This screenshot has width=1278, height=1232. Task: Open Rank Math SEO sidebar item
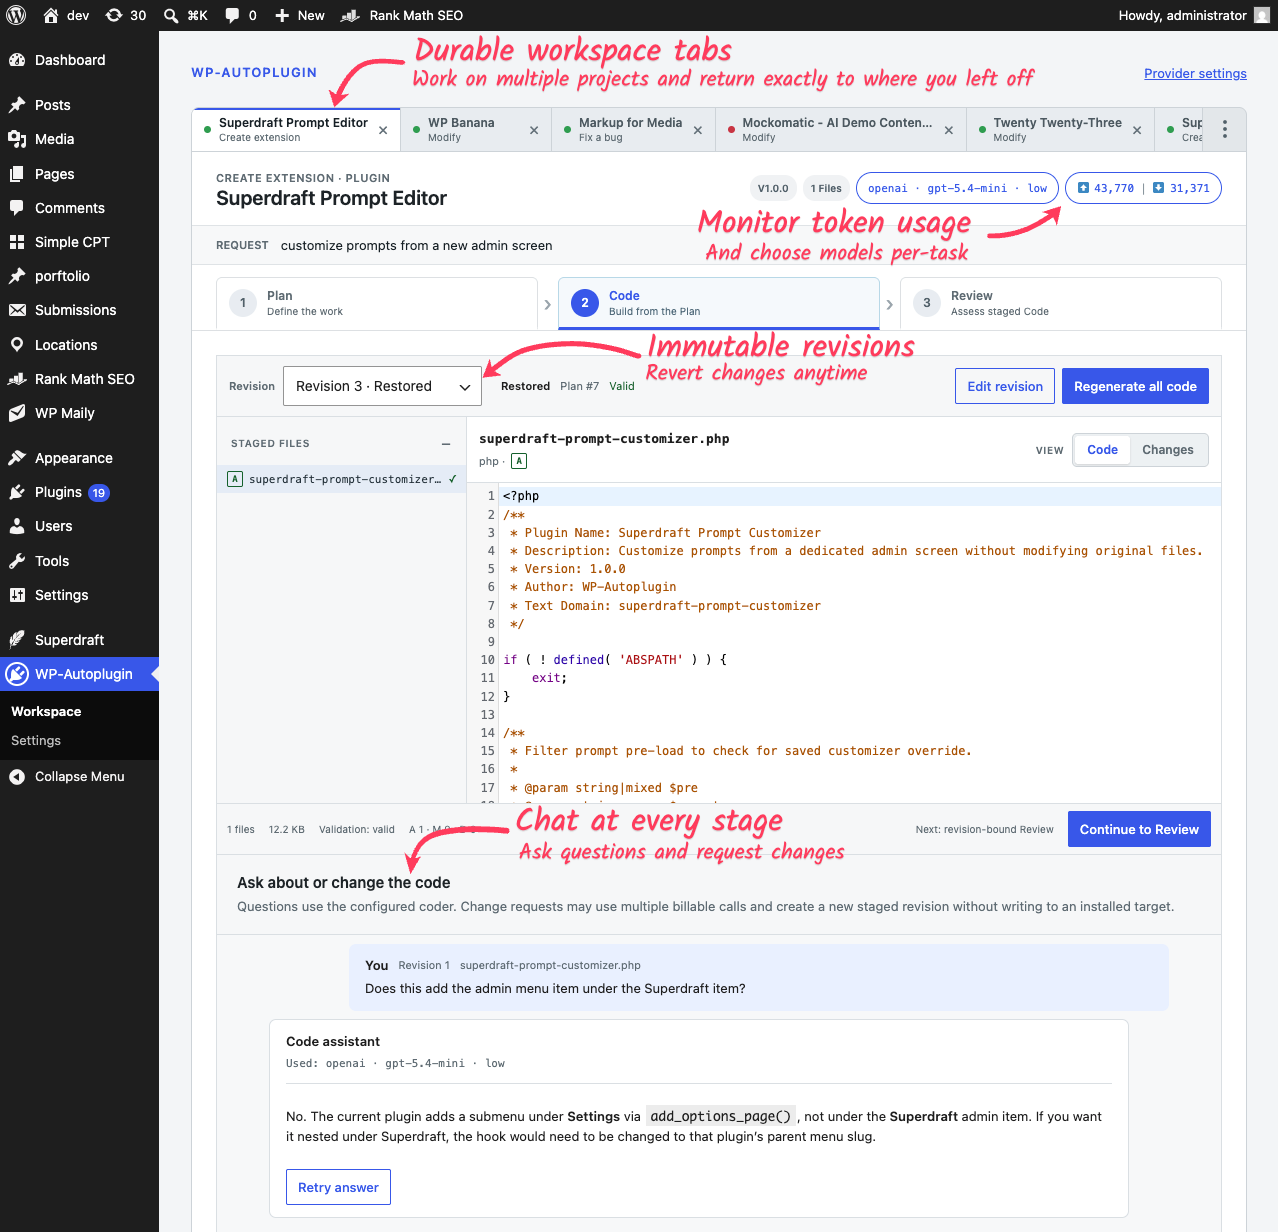click(x=79, y=379)
